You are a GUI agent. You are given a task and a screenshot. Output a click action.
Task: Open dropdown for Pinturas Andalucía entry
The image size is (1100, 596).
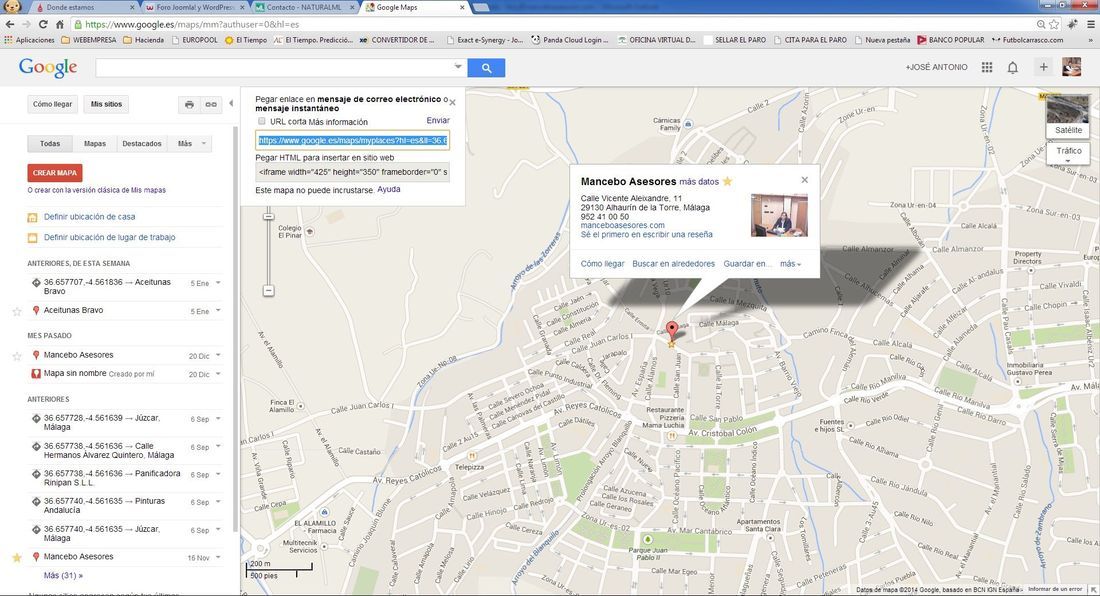[218, 502]
